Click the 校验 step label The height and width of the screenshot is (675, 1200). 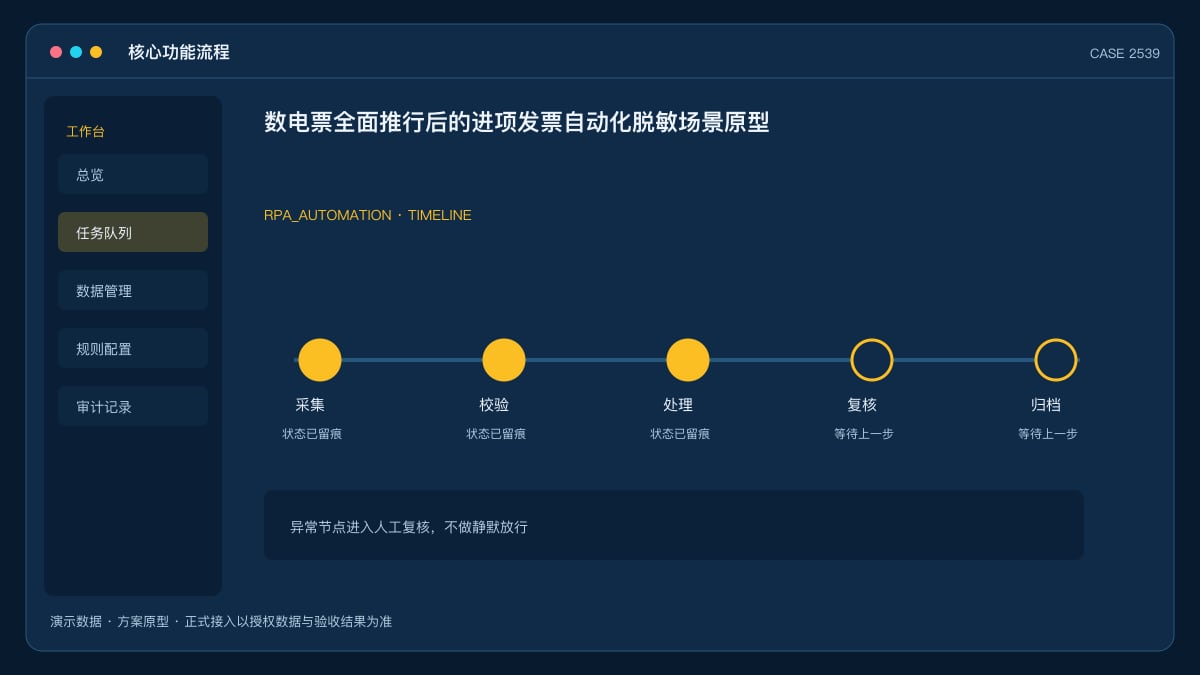click(x=494, y=405)
